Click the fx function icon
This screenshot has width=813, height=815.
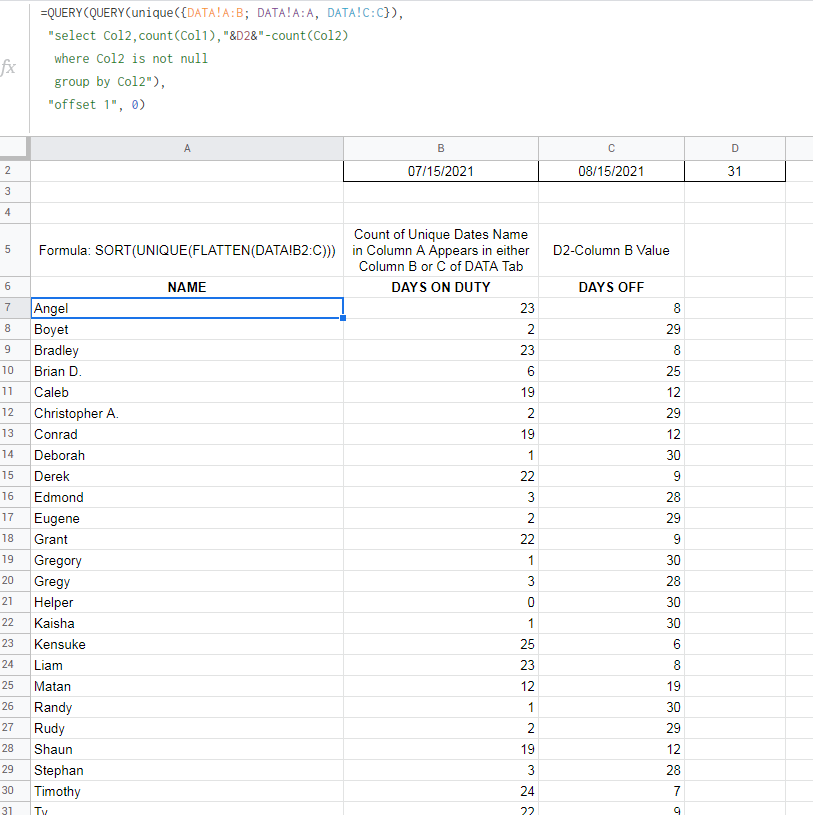point(9,68)
